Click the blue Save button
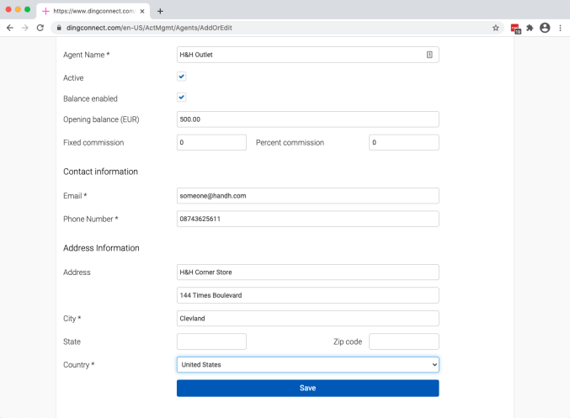Screen dimensions: 570x418 tap(308, 388)
